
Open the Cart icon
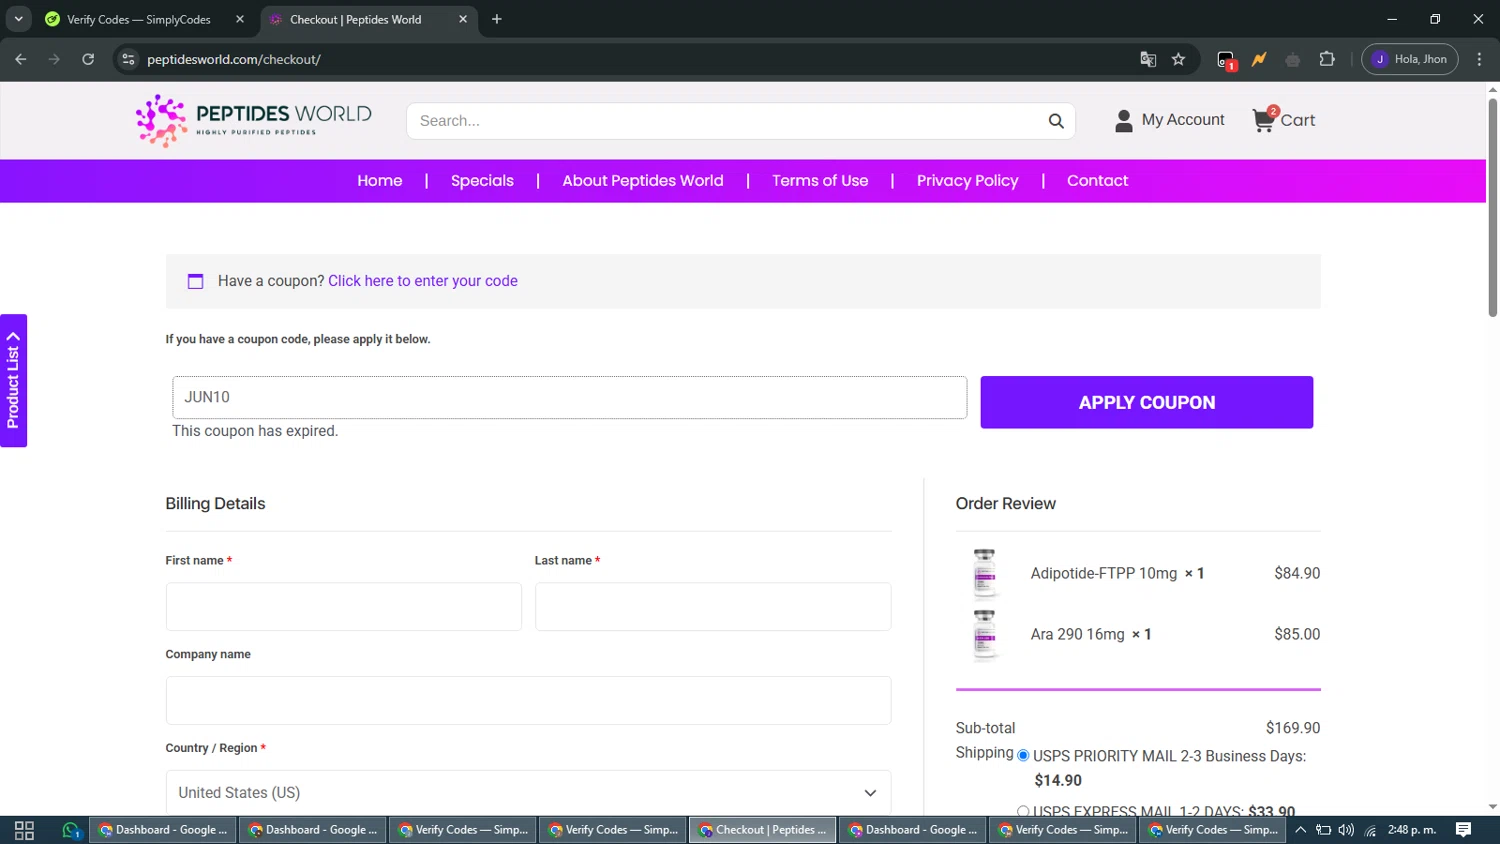pos(1265,120)
